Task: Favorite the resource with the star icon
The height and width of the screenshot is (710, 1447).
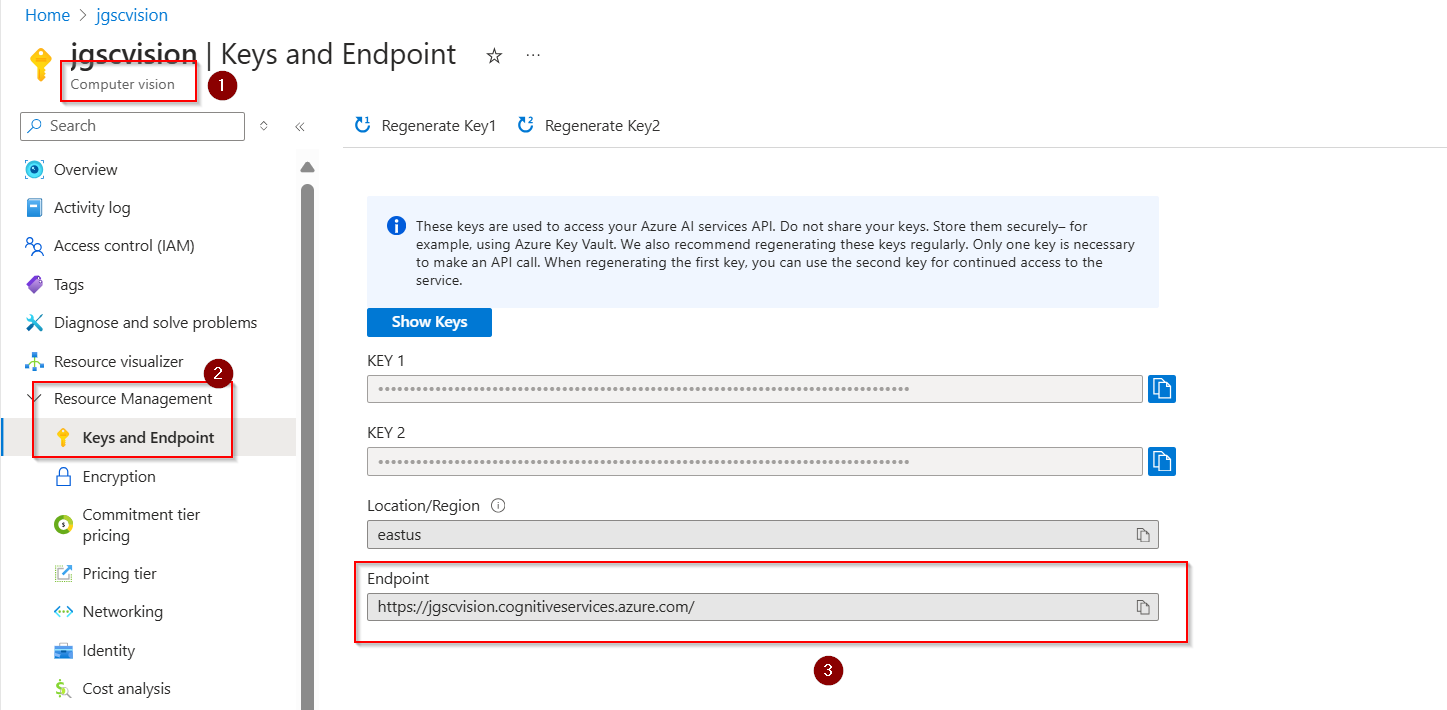Action: point(494,56)
